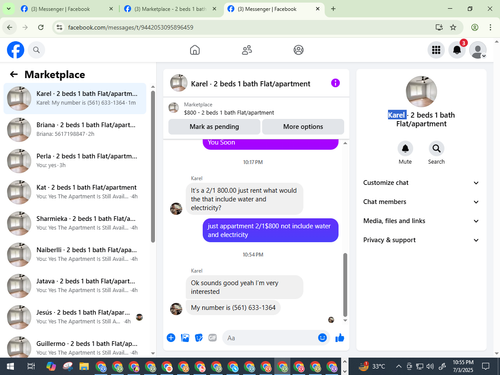This screenshot has width=500, height=375.
Task: Click message 'My number is (561) 633-1364'
Action: click(x=233, y=307)
